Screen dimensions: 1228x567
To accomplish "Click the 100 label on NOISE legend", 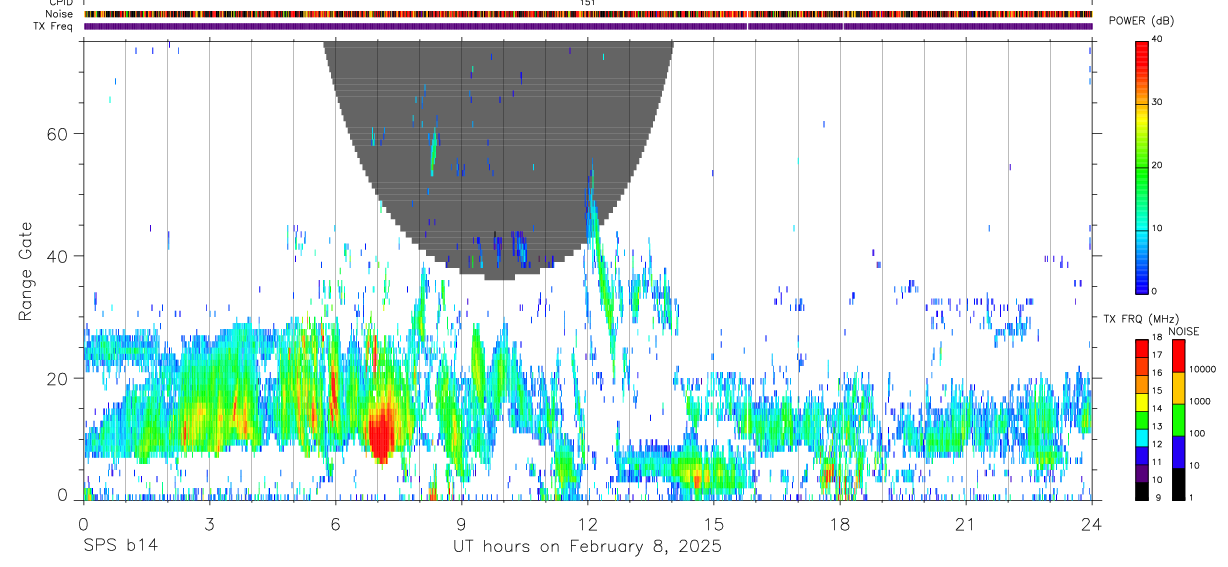I will (x=1197, y=434).
